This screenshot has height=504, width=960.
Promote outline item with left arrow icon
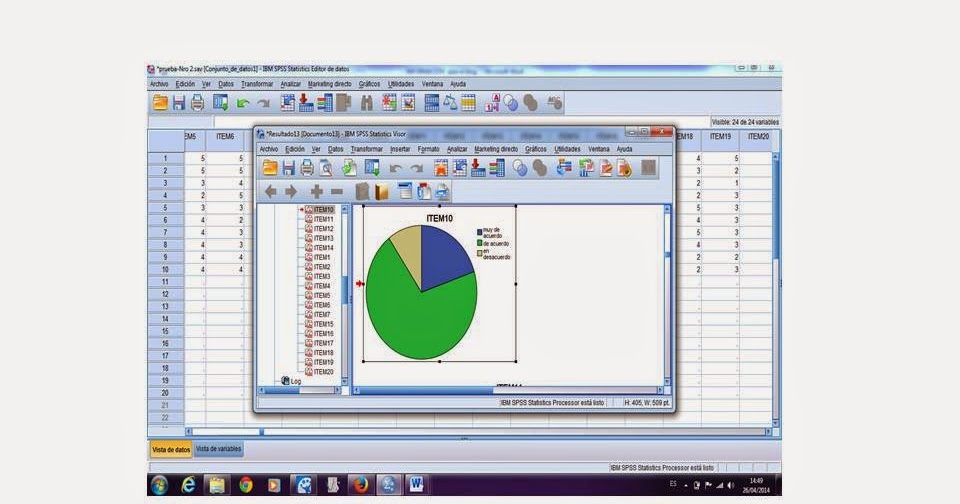(x=270, y=192)
